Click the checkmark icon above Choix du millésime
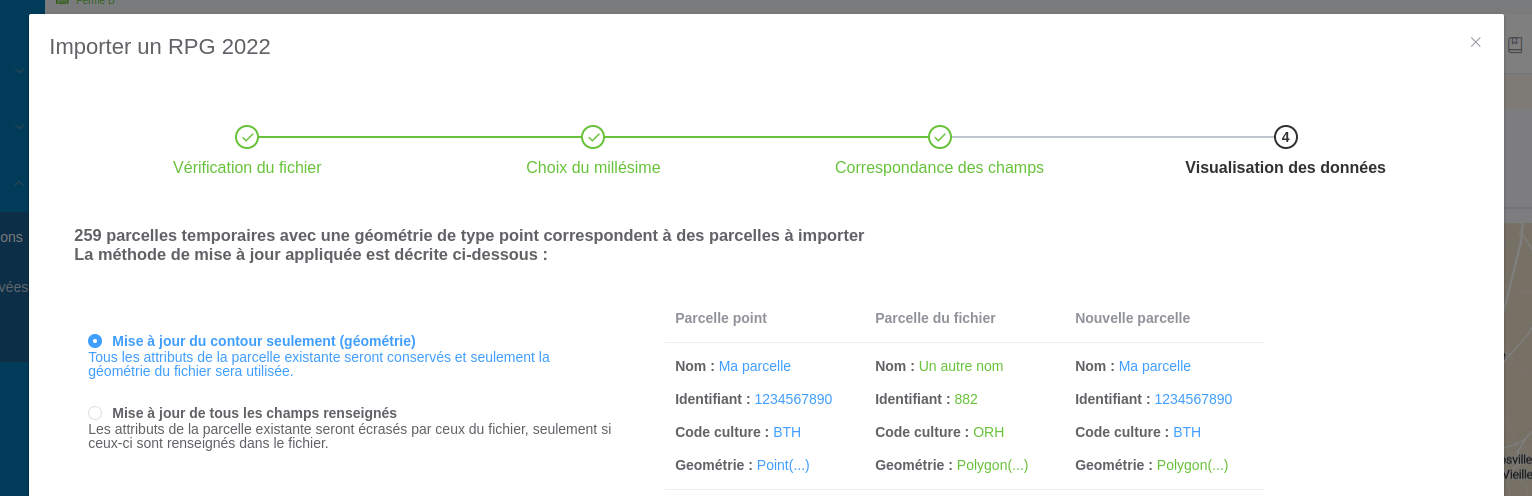The width and height of the screenshot is (1532, 496). [x=593, y=137]
